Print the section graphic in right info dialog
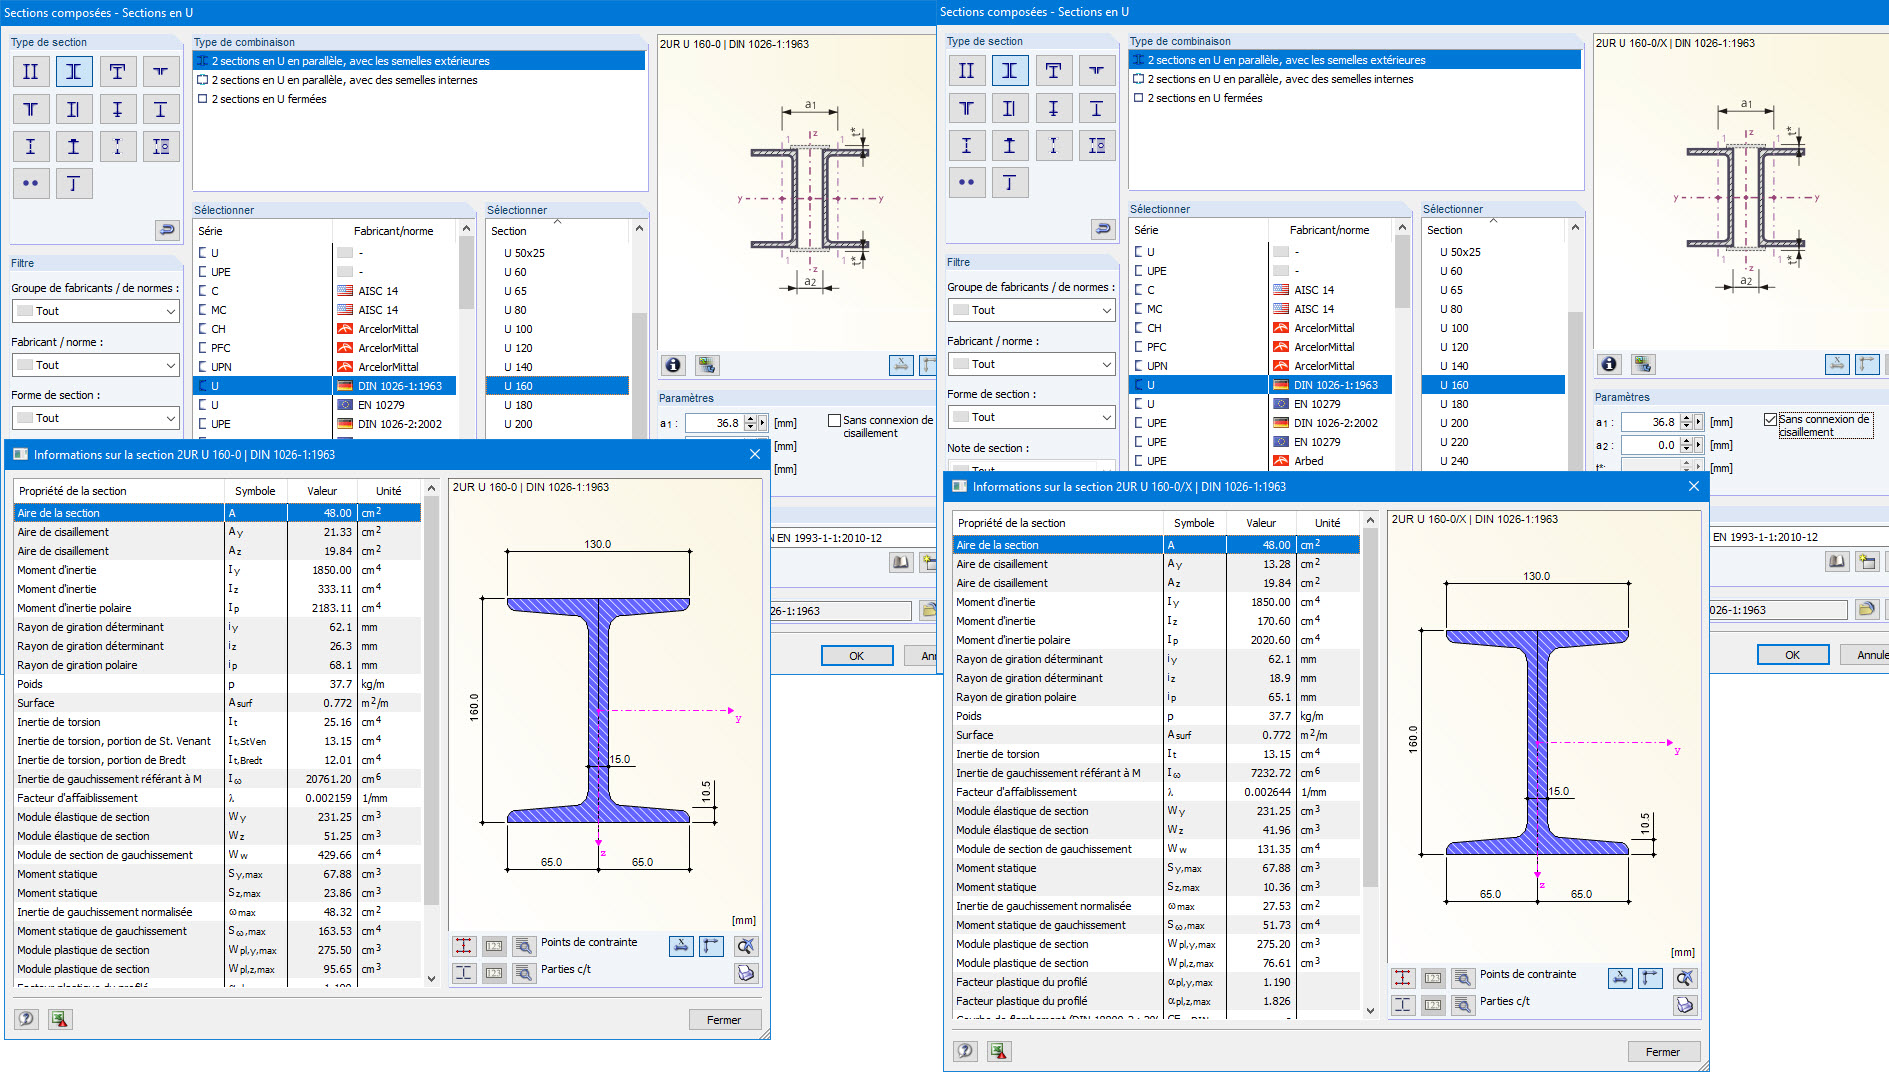 (x=1685, y=1005)
